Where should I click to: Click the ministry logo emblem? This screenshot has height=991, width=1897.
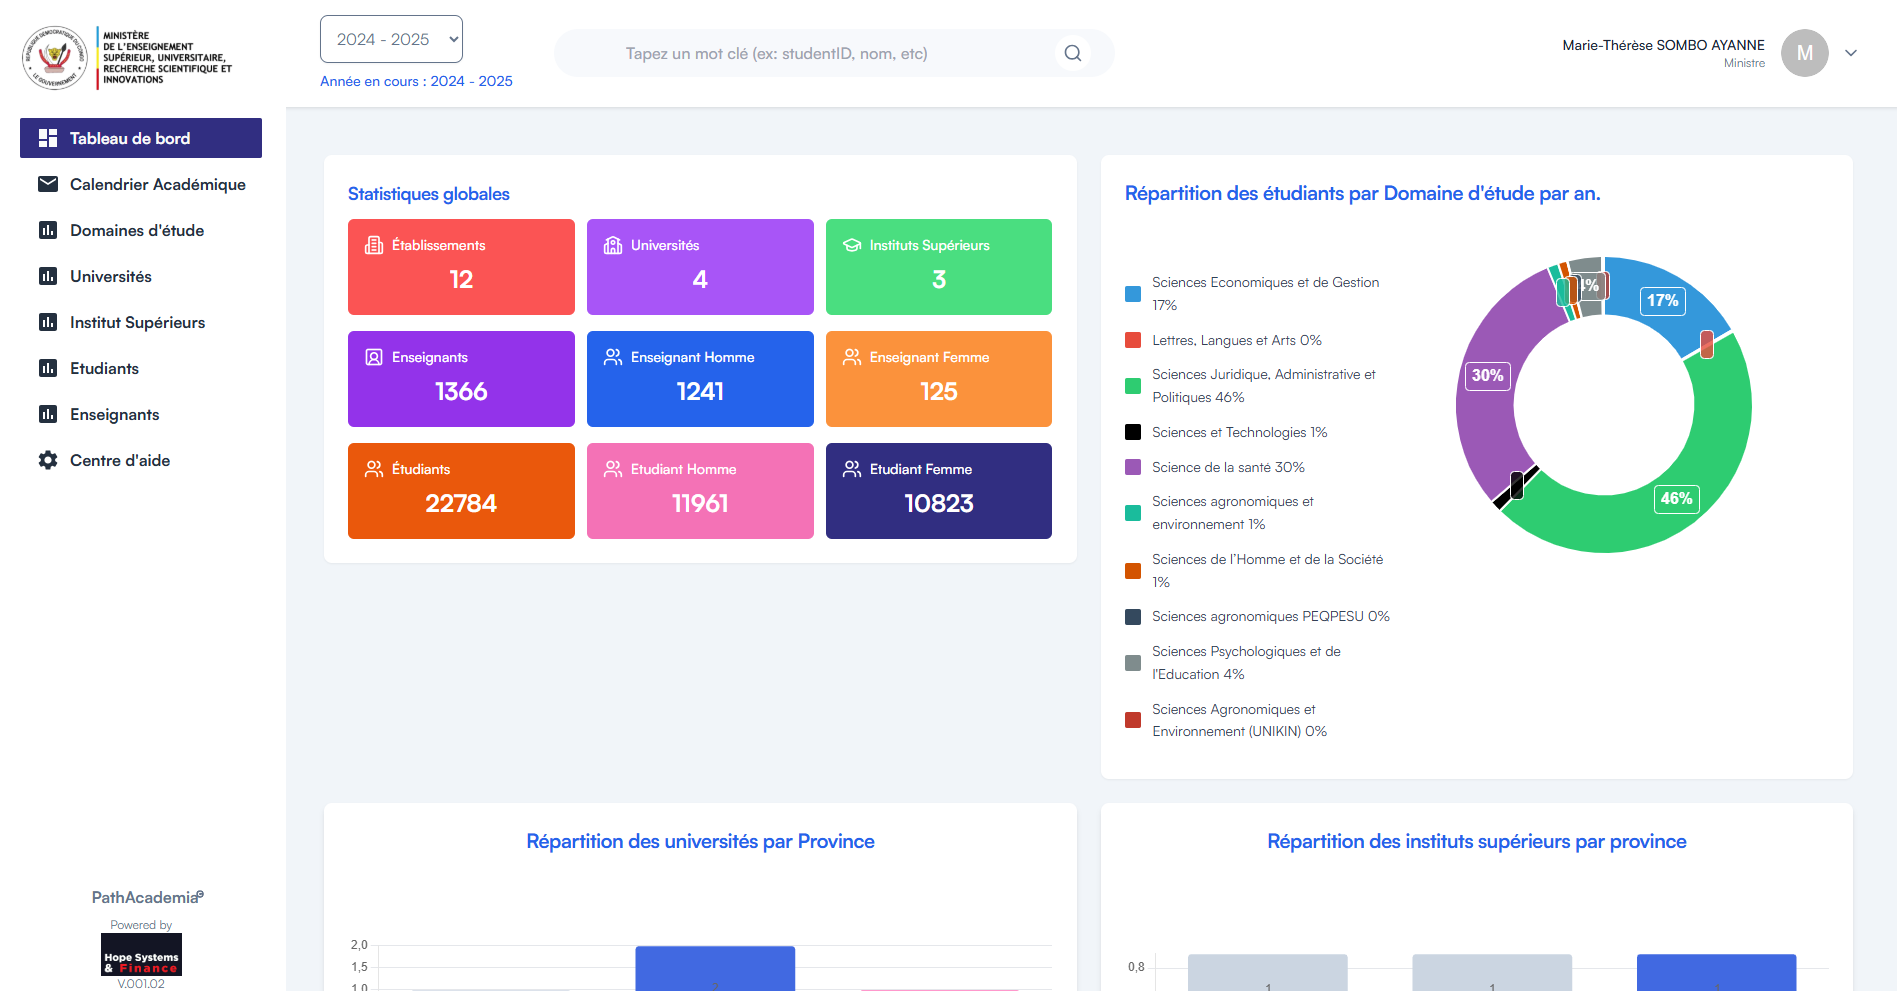[54, 57]
